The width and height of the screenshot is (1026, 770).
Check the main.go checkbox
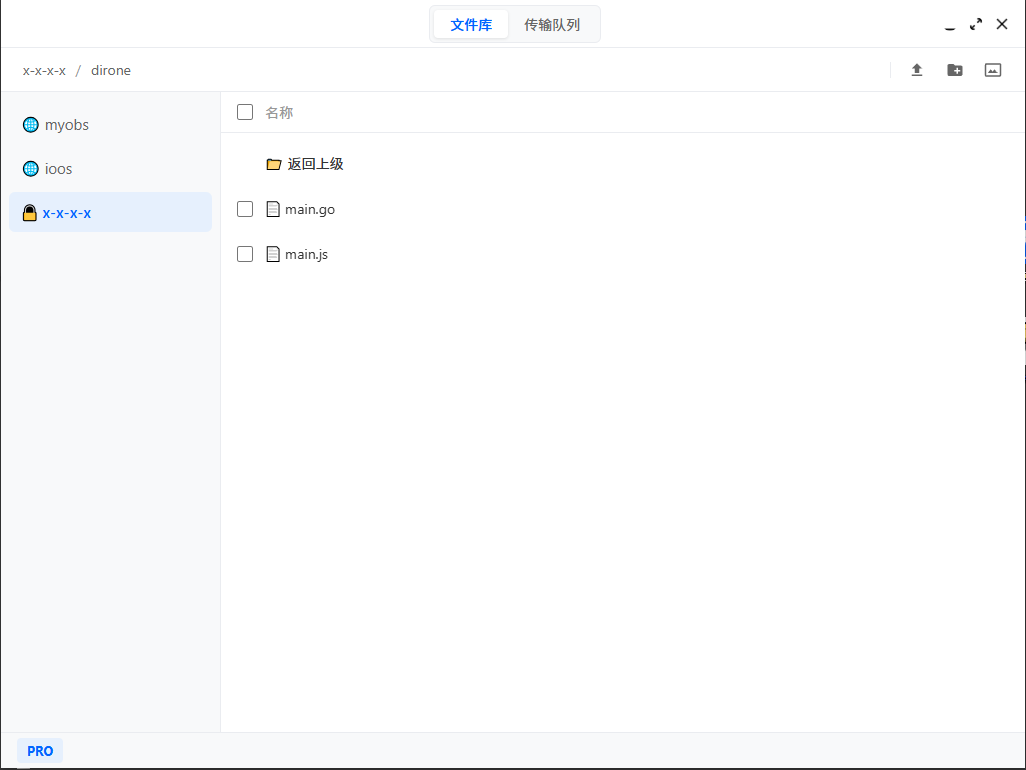pyautogui.click(x=245, y=209)
